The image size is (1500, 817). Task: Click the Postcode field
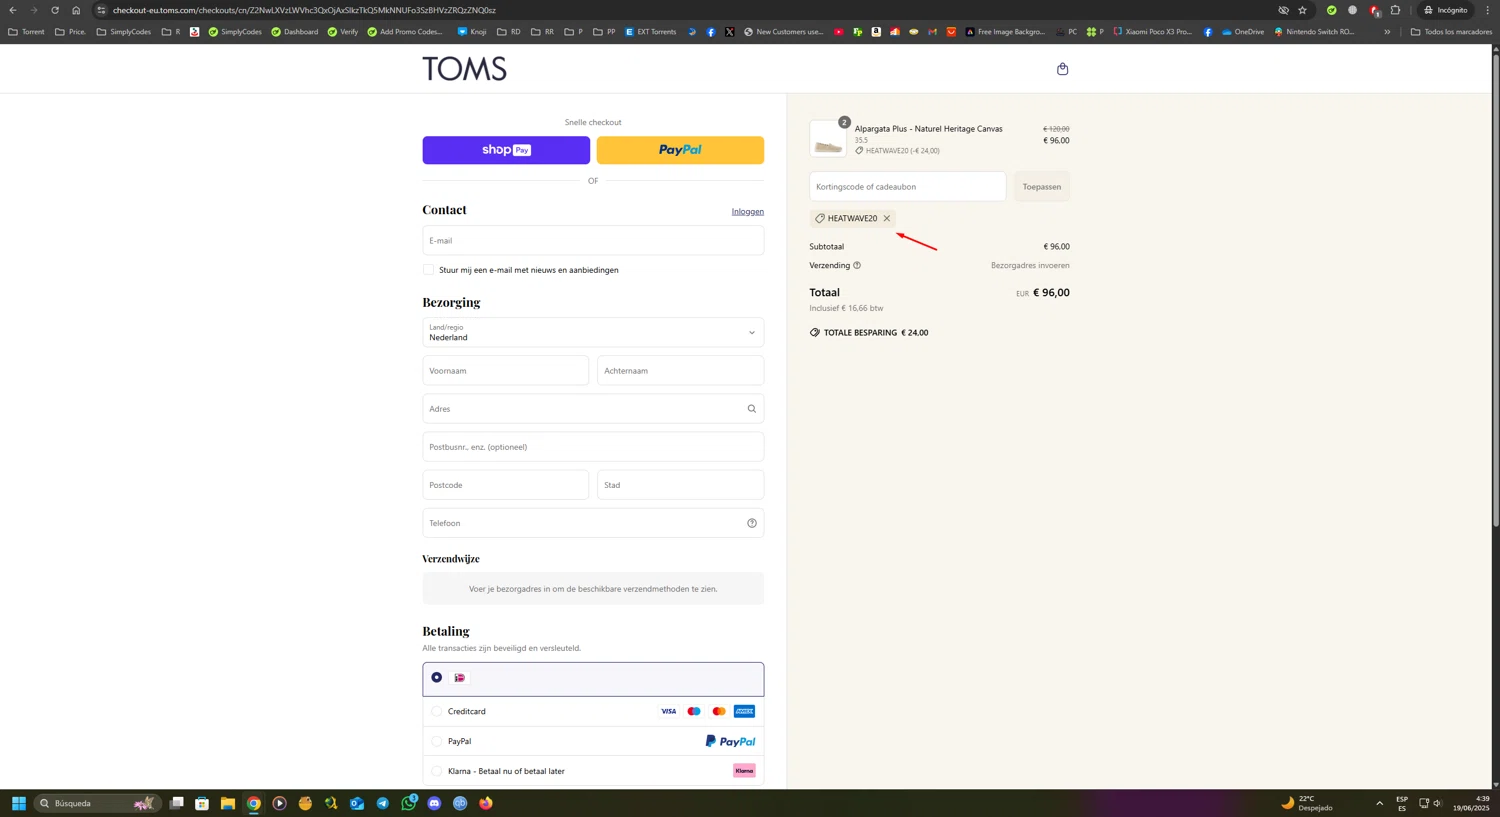[505, 485]
